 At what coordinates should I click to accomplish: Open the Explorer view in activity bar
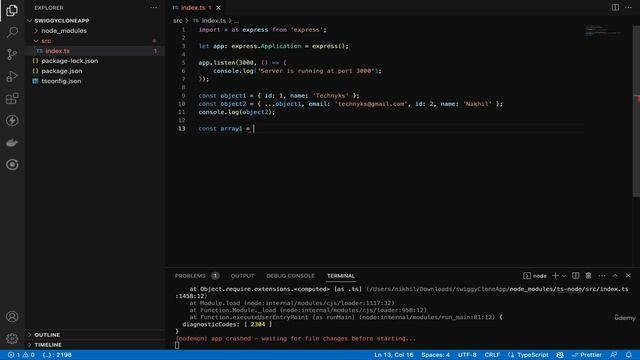[x=12, y=10]
